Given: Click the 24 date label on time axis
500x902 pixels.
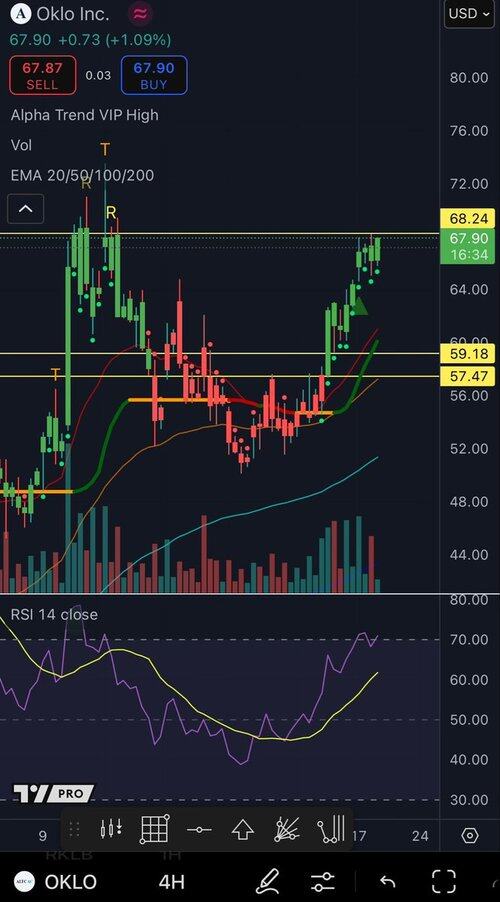Looking at the screenshot, I should (x=420, y=835).
